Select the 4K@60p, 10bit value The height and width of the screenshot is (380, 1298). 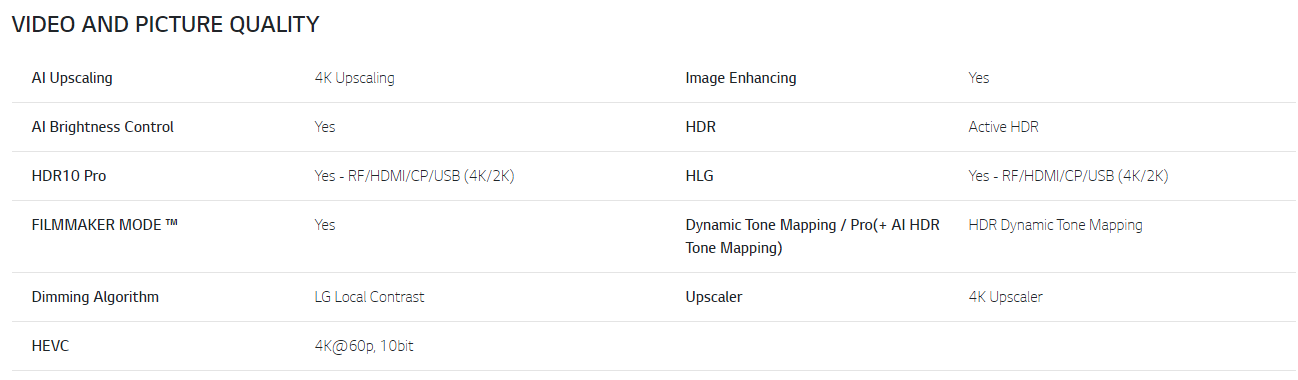365,346
